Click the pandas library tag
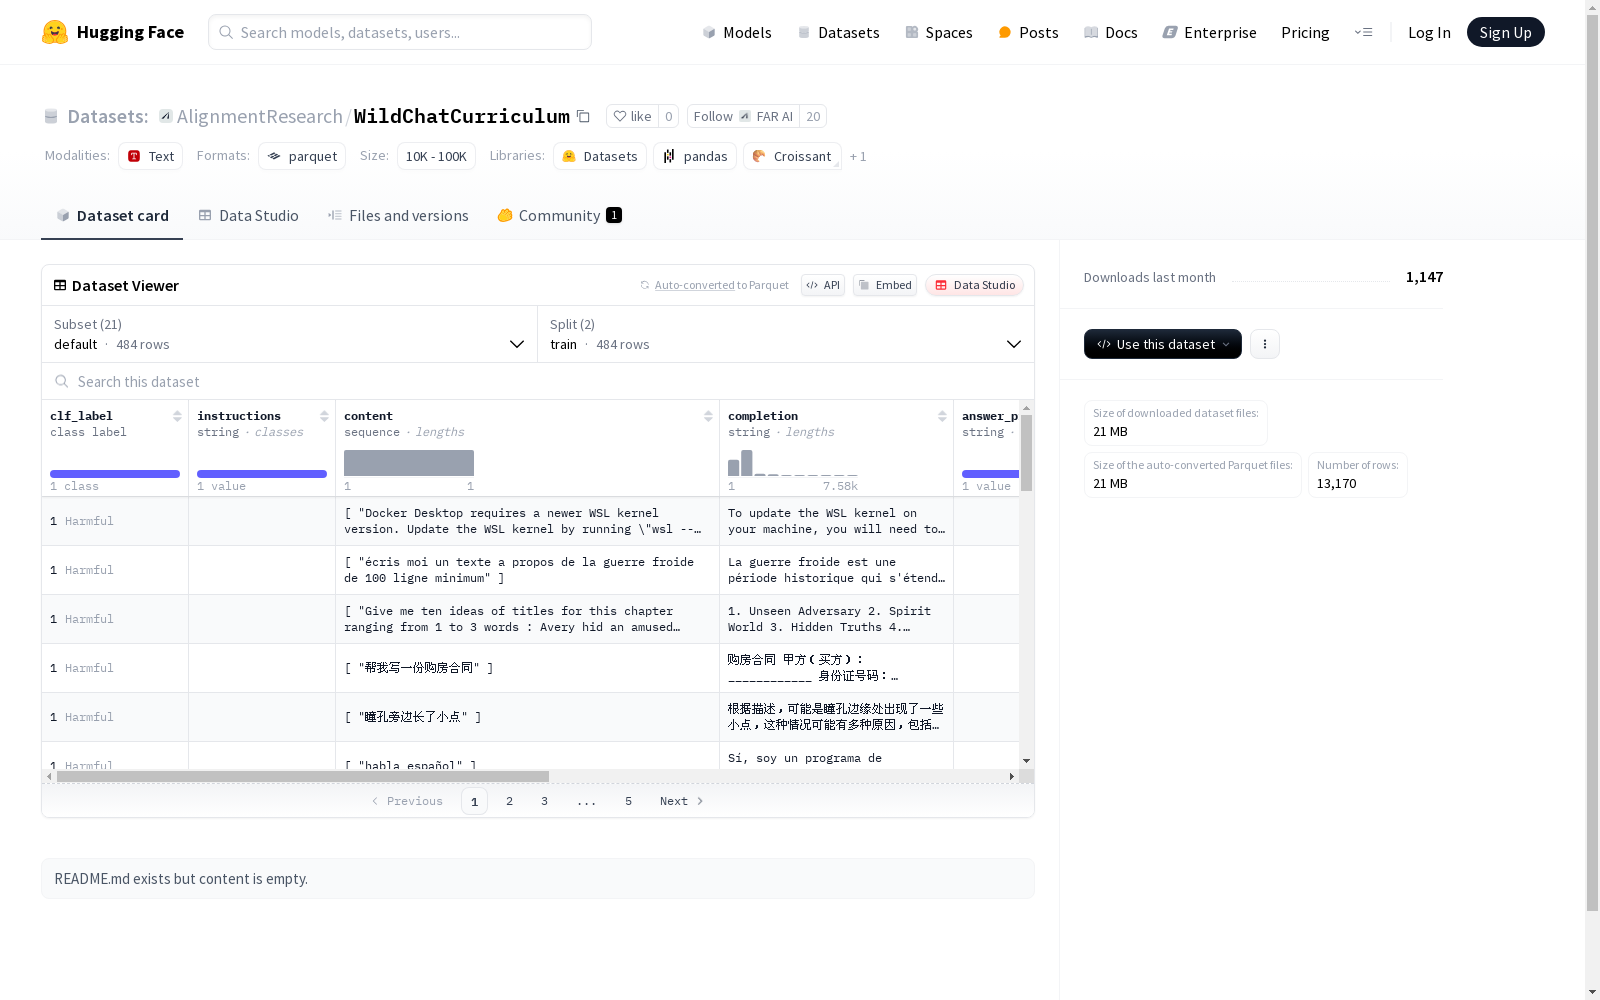 pos(695,156)
